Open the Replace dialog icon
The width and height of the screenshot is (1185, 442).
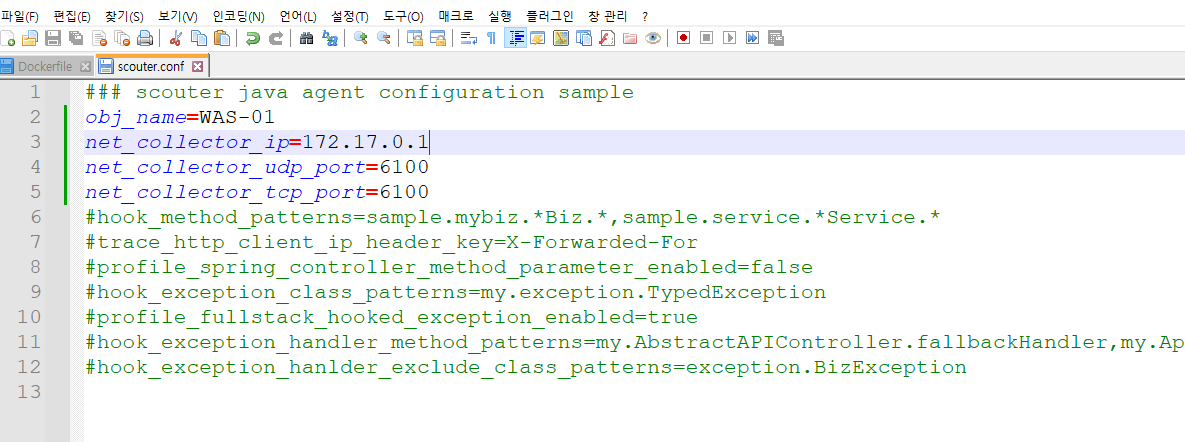pyautogui.click(x=330, y=38)
